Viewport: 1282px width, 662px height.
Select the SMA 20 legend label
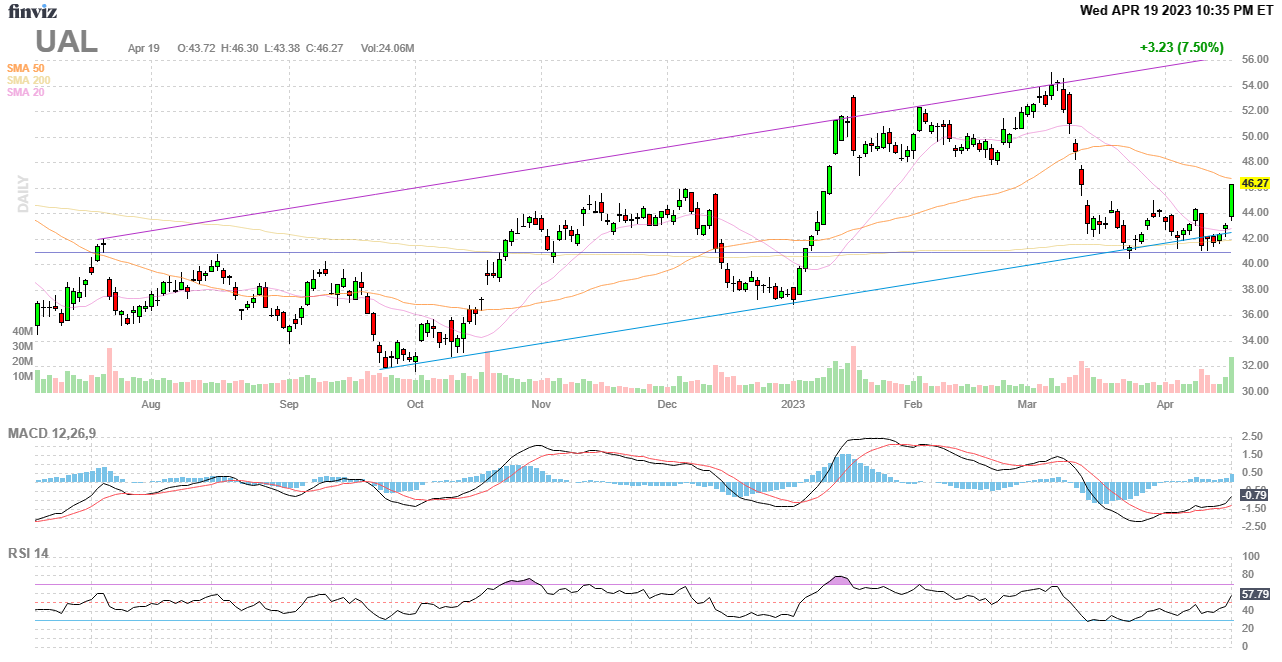point(25,92)
